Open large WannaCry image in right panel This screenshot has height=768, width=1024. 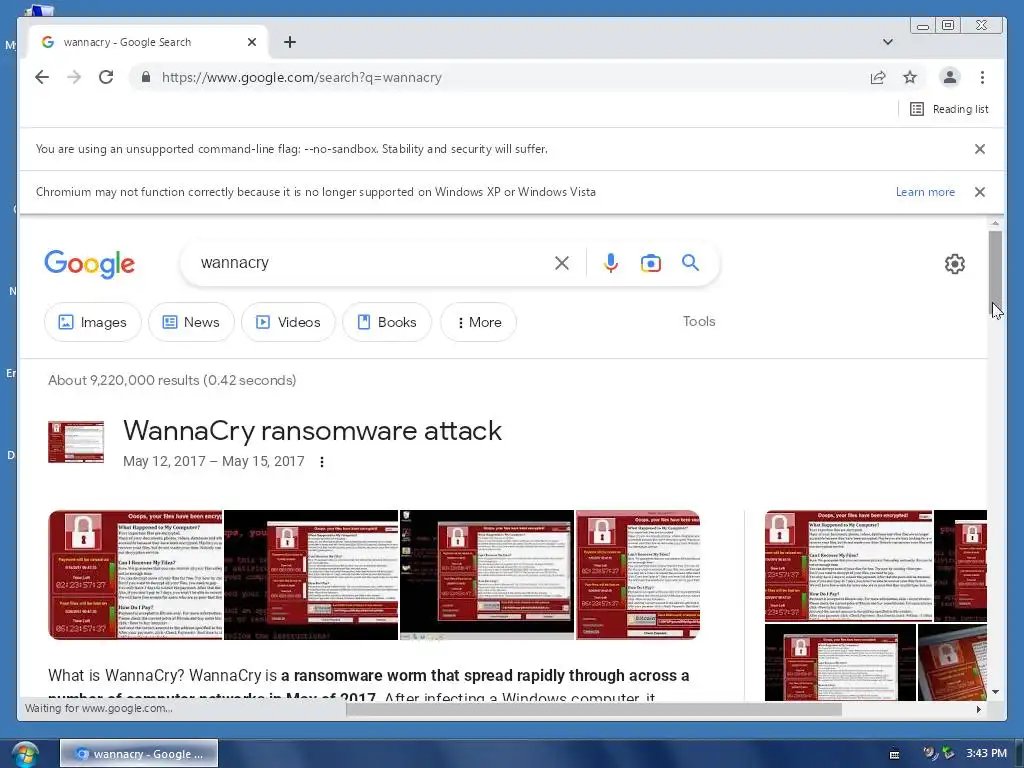848,566
